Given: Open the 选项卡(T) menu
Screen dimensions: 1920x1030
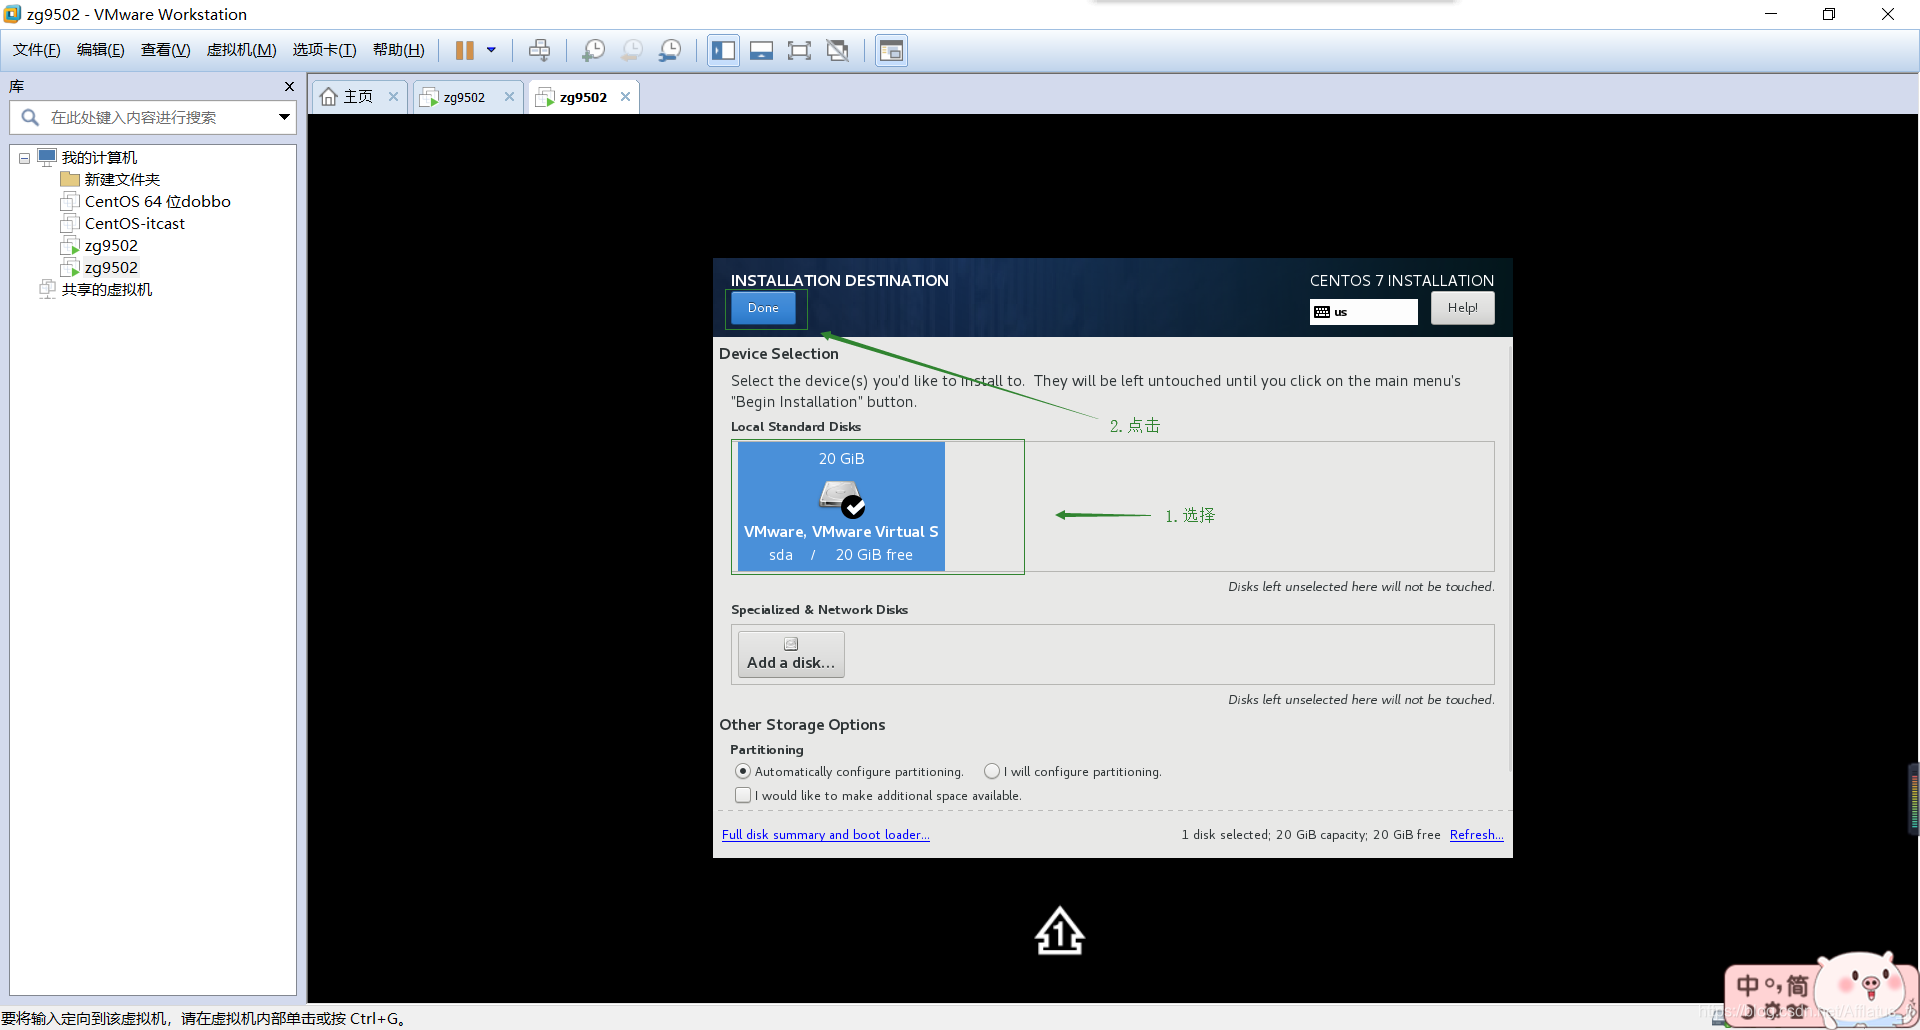Looking at the screenshot, I should click(324, 50).
